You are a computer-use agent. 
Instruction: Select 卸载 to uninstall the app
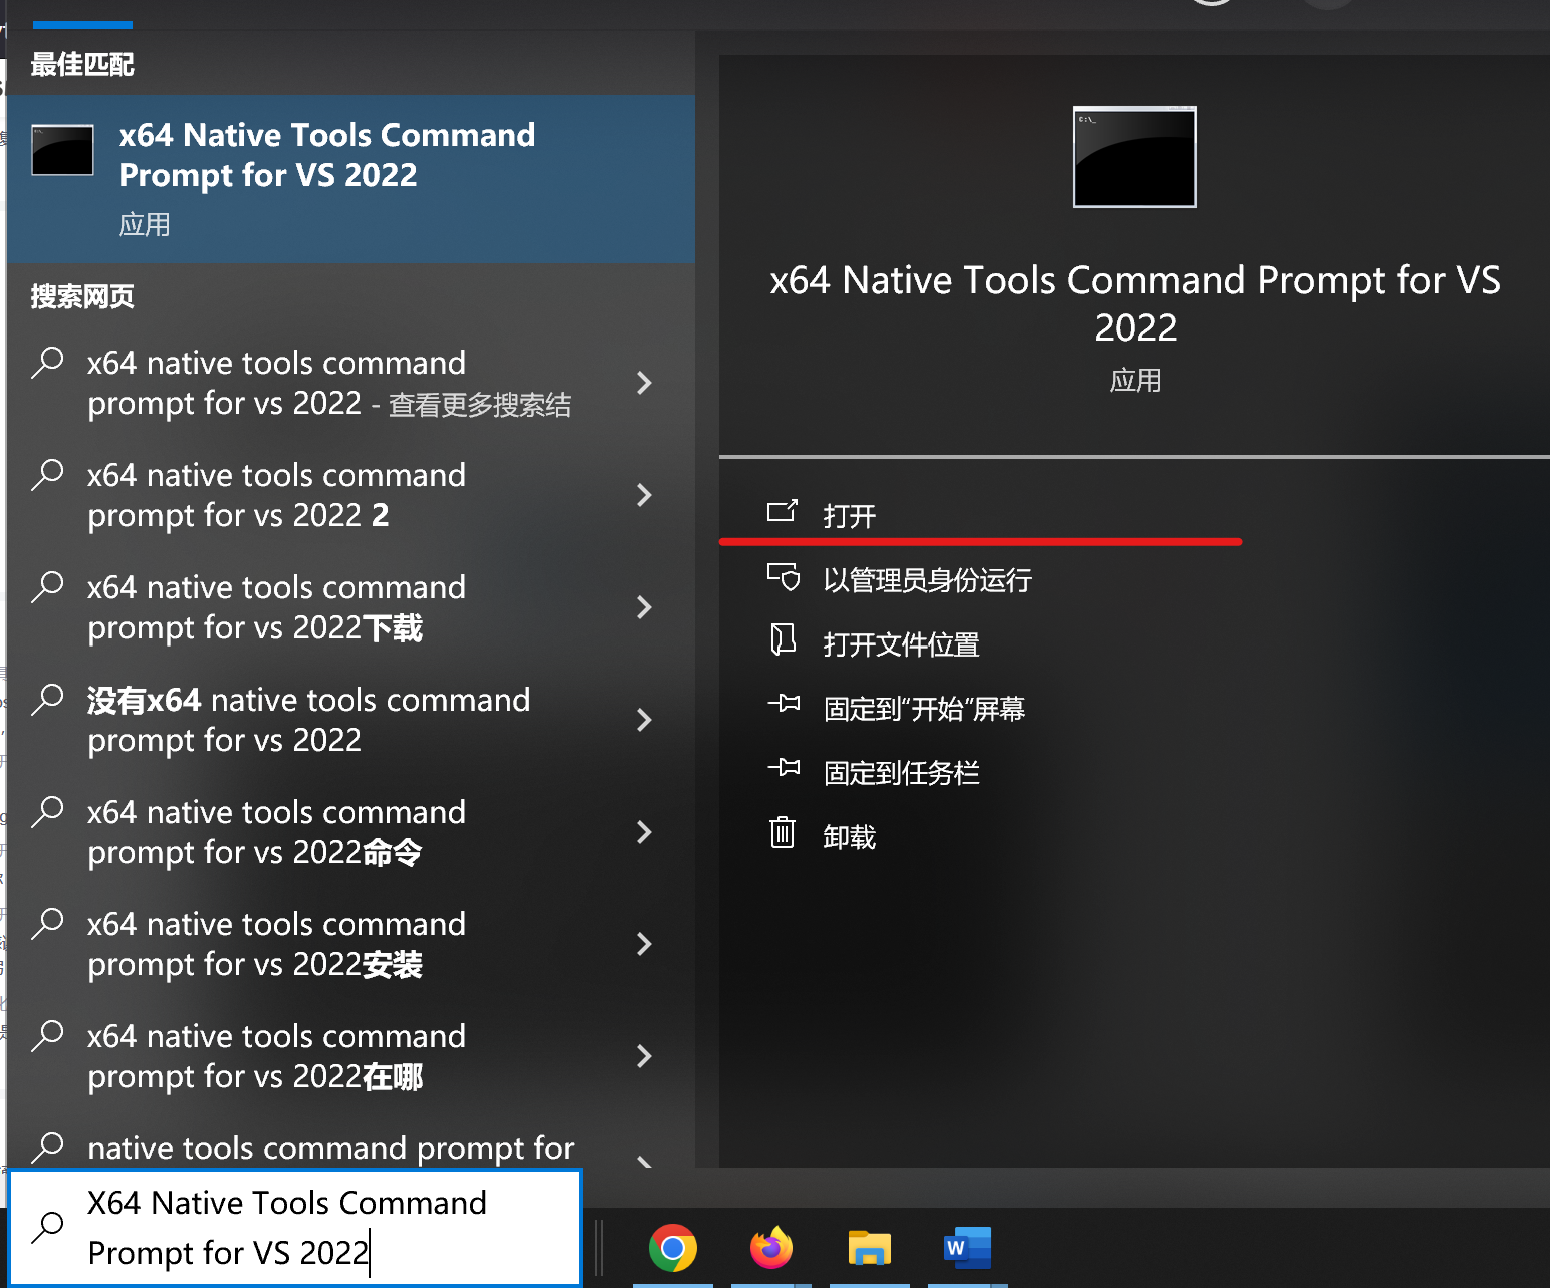[849, 835]
